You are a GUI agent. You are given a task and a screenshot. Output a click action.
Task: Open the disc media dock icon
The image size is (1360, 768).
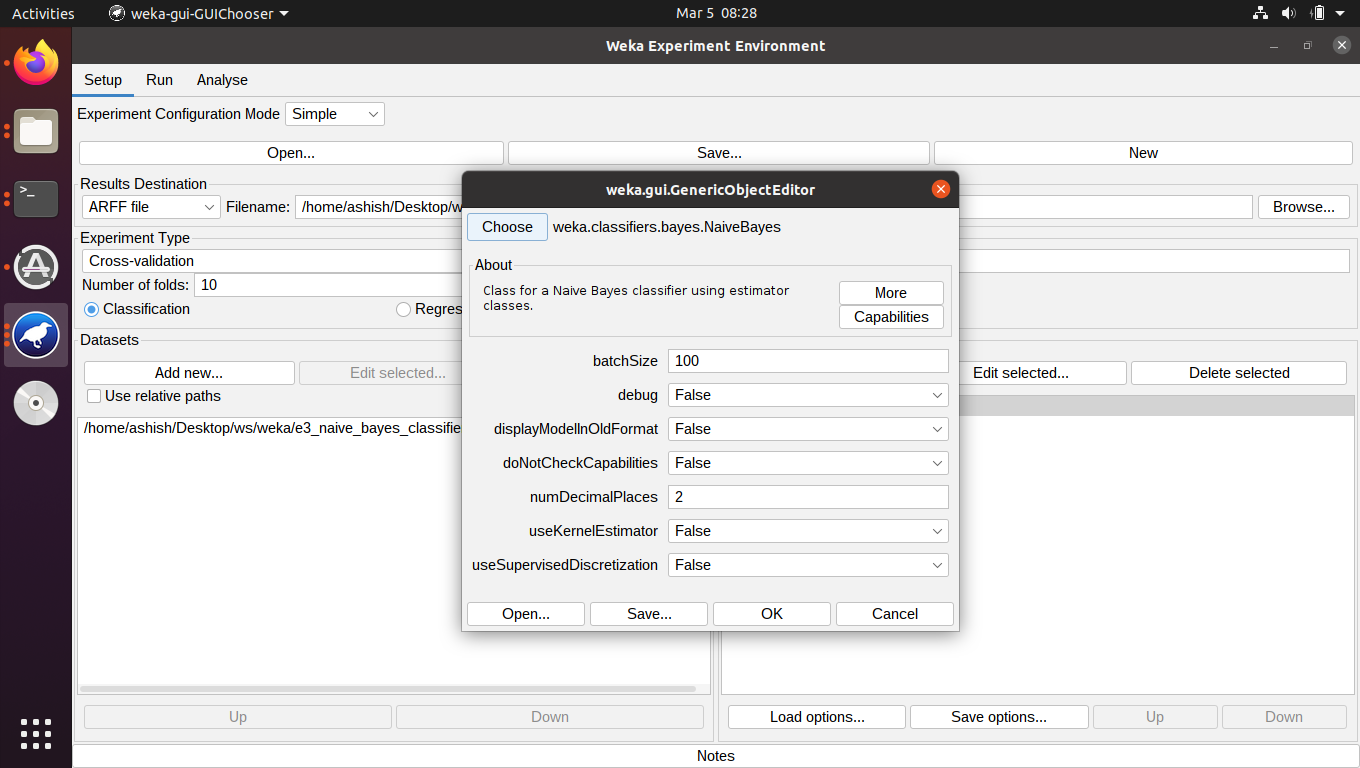(x=36, y=403)
